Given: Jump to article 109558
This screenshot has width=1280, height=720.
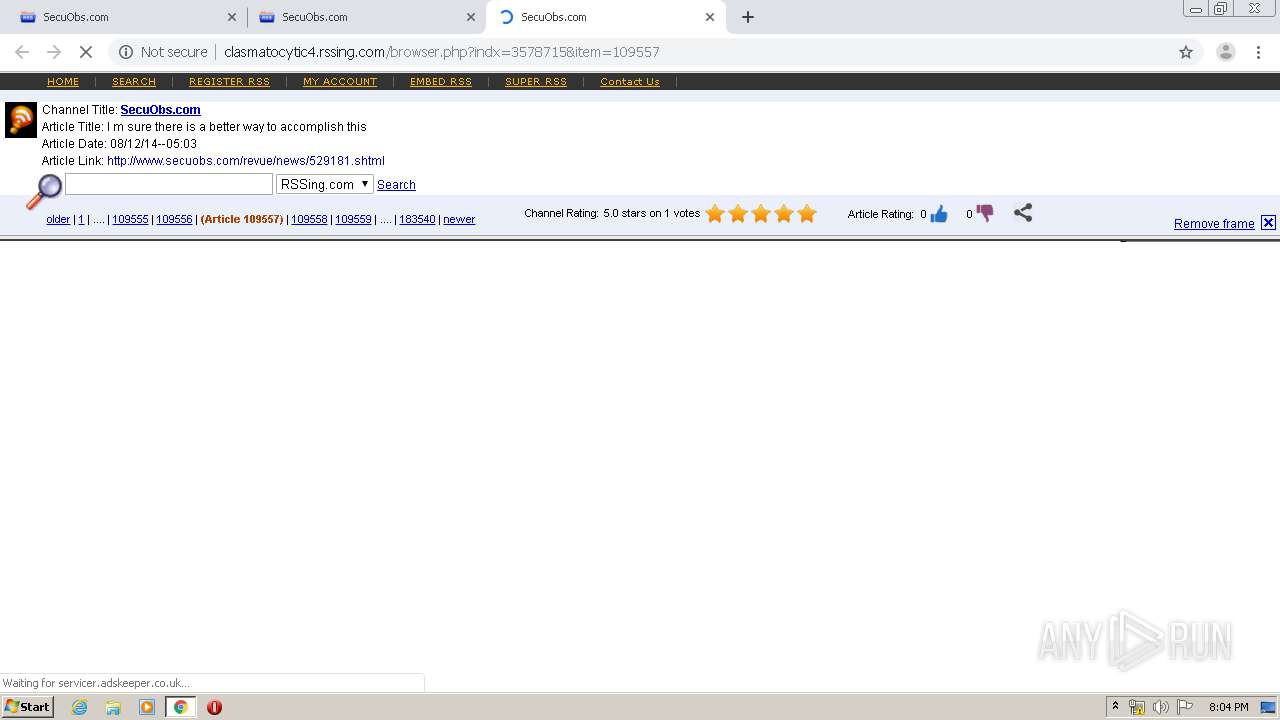Looking at the screenshot, I should (x=309, y=219).
